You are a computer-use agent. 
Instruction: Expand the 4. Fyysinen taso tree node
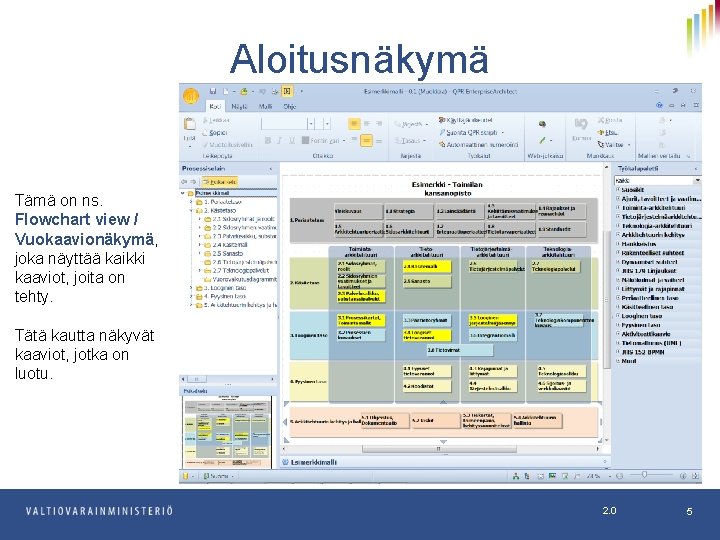point(191,297)
